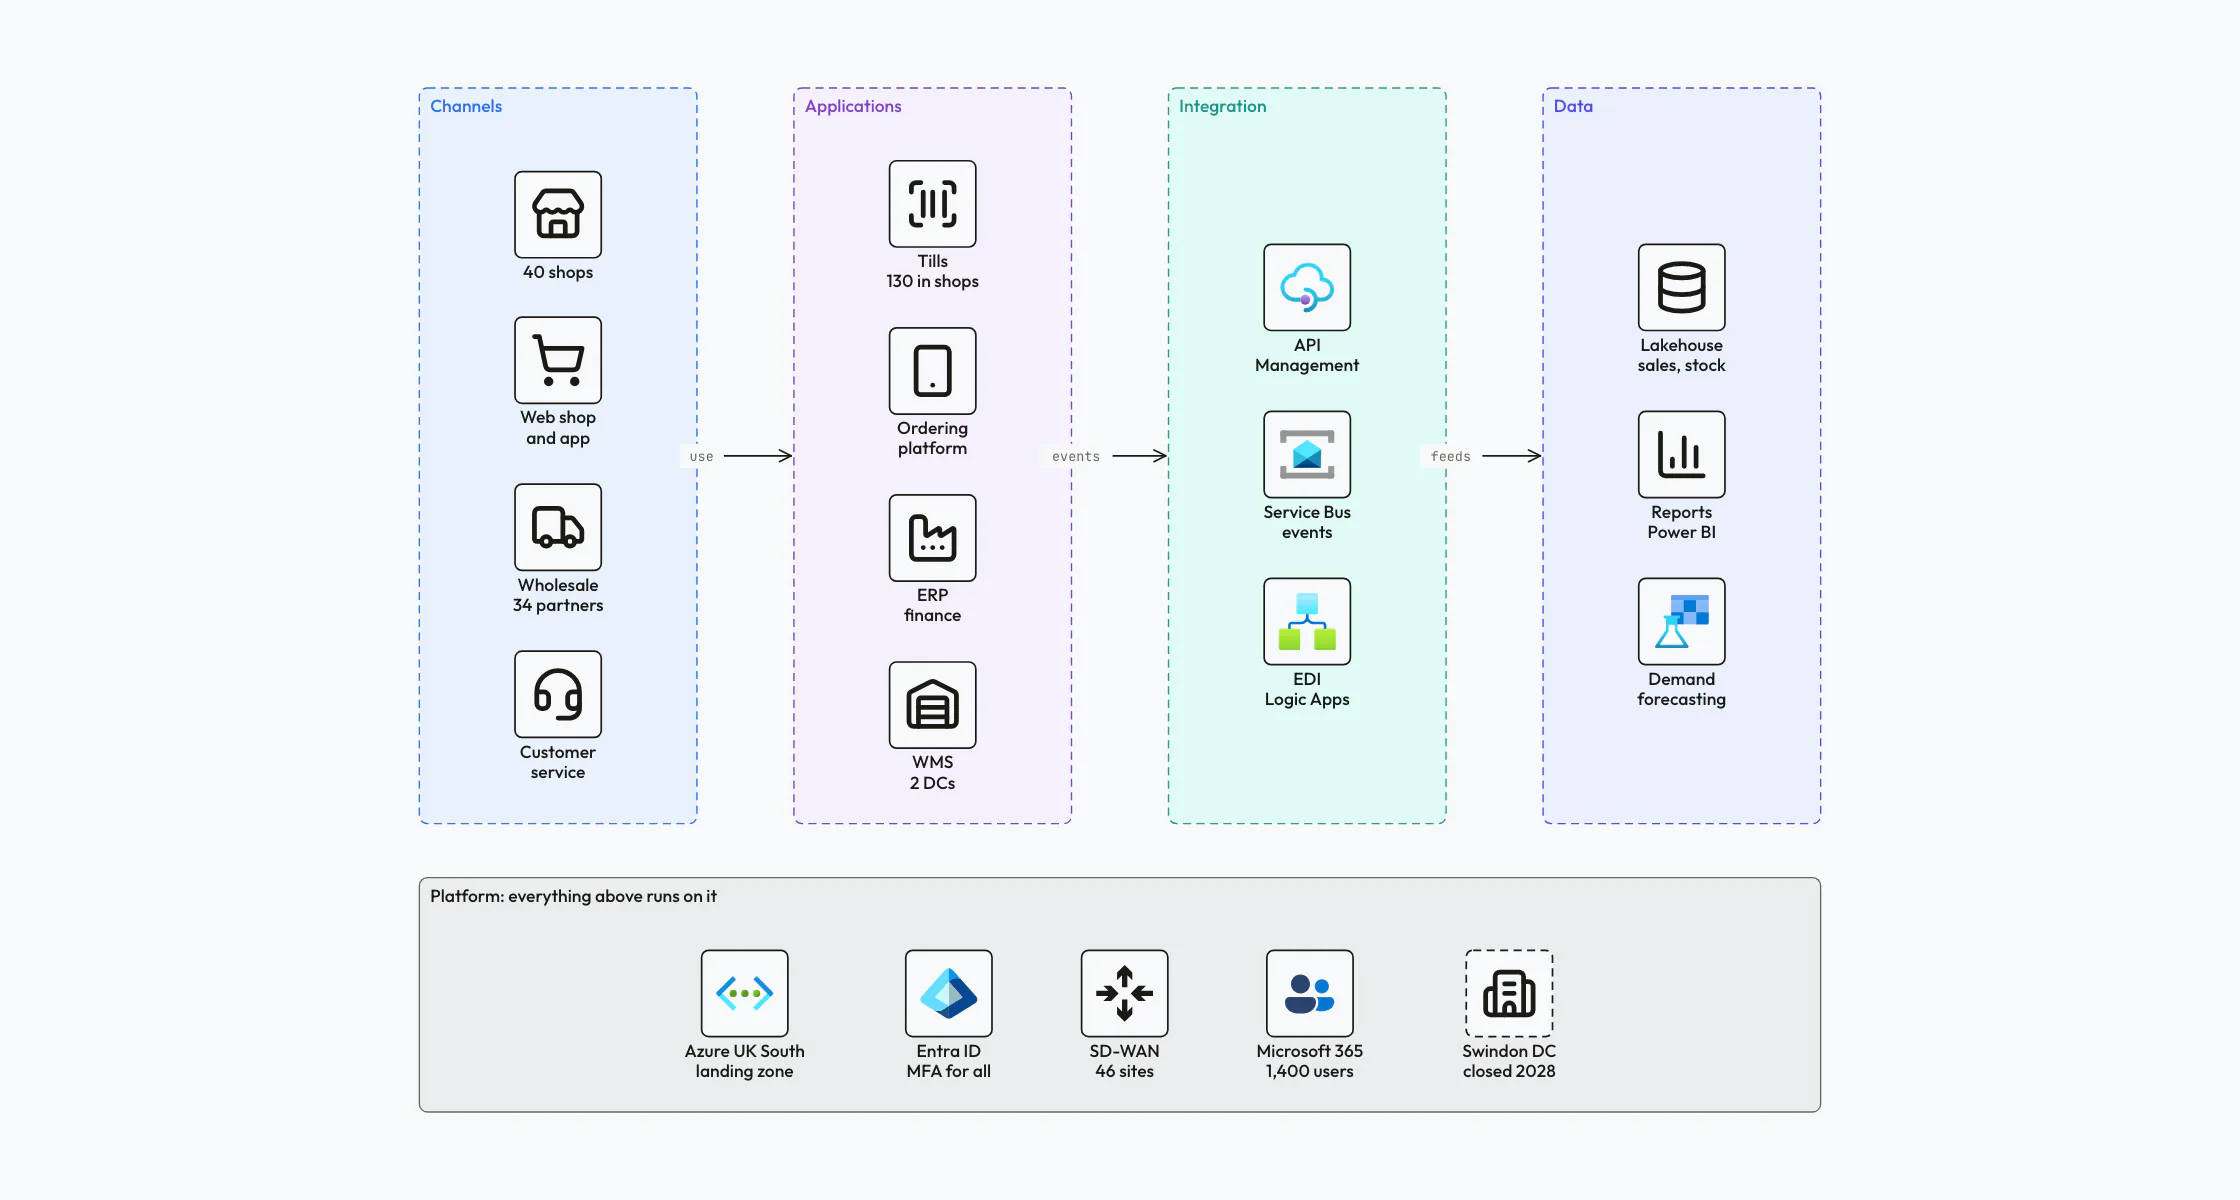The height and width of the screenshot is (1200, 2240).
Task: Click the Swindon DC building icon
Action: (x=1509, y=993)
